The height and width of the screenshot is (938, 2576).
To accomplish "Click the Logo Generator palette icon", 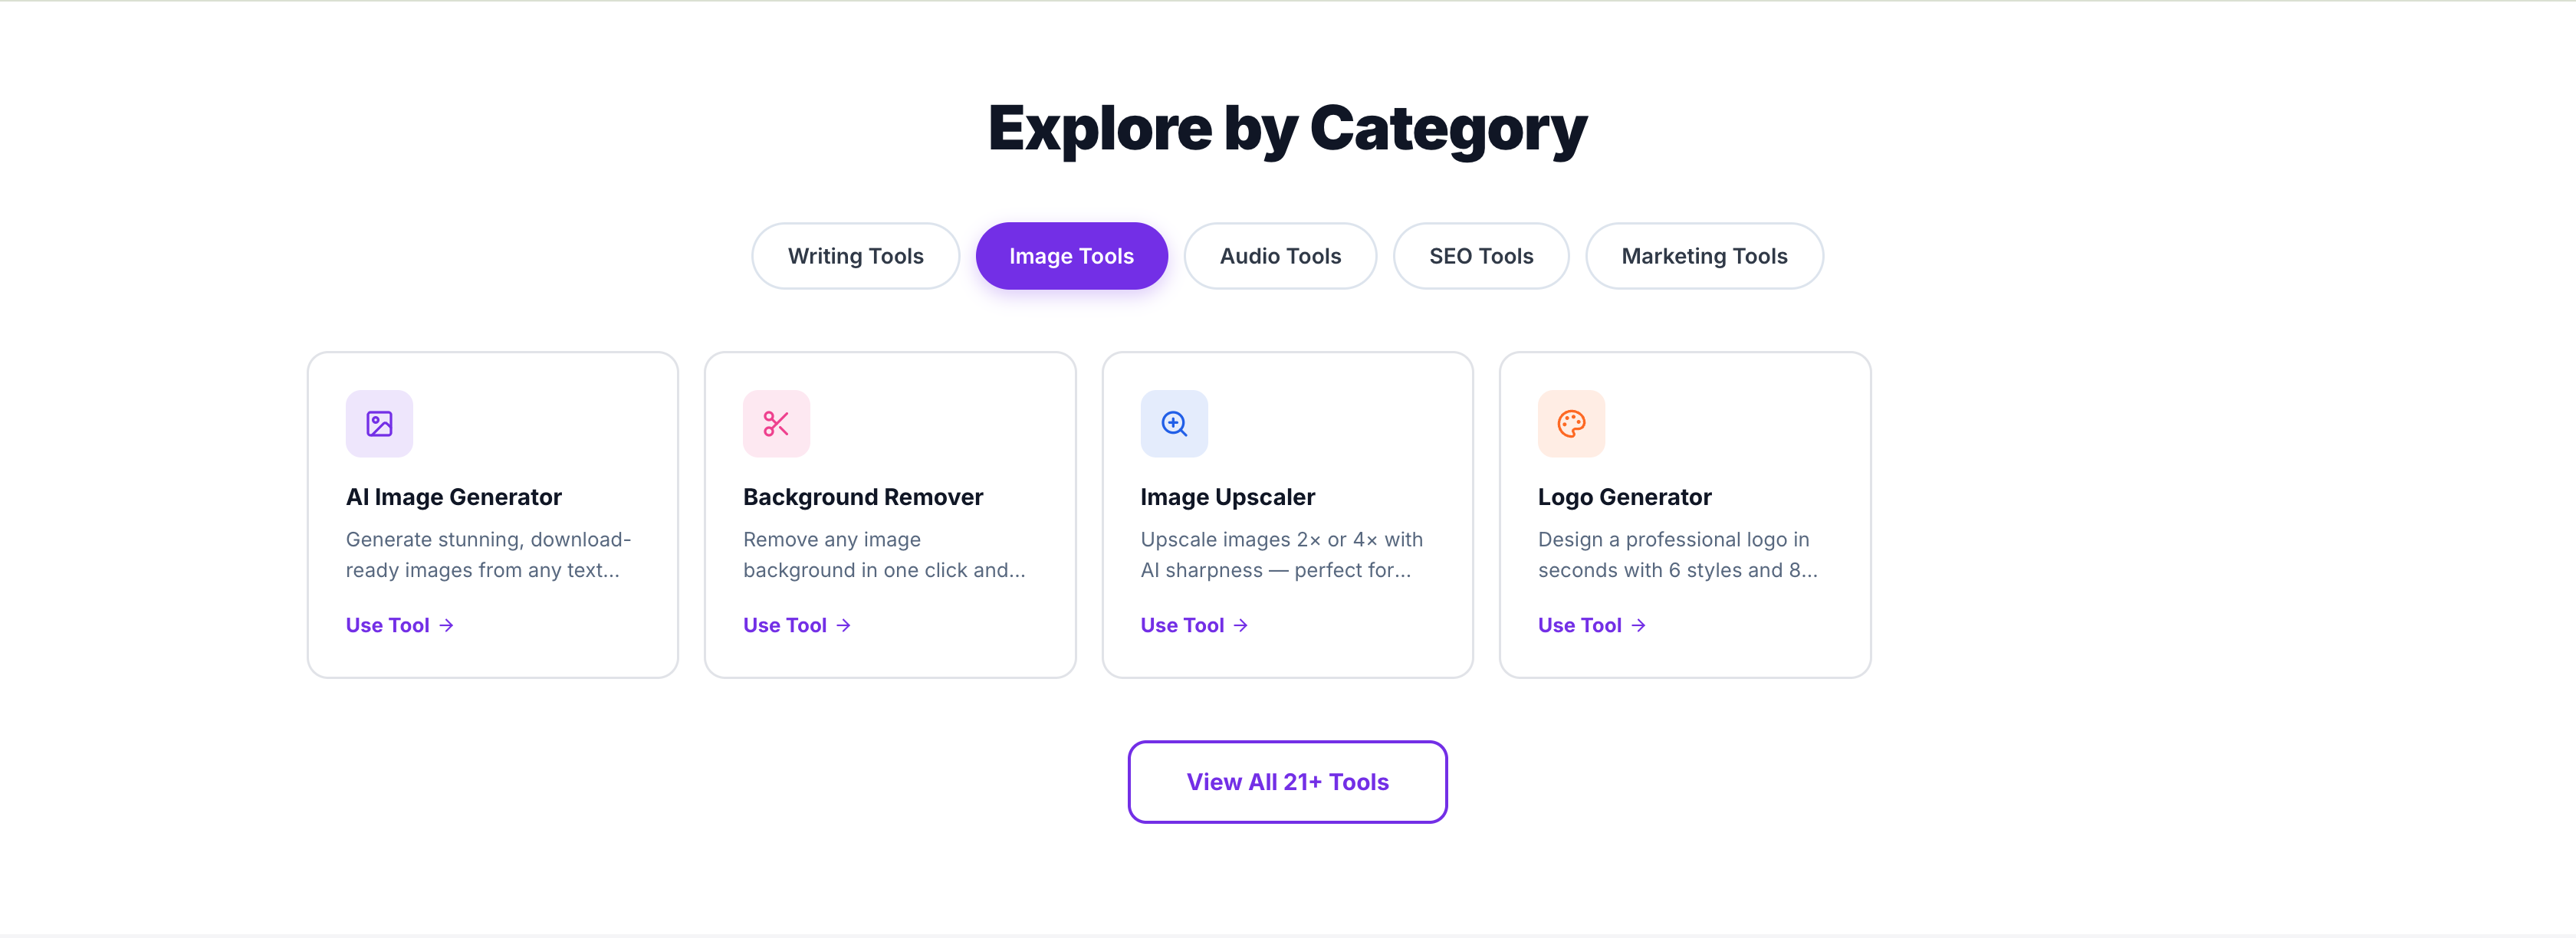I will 1571,423.
